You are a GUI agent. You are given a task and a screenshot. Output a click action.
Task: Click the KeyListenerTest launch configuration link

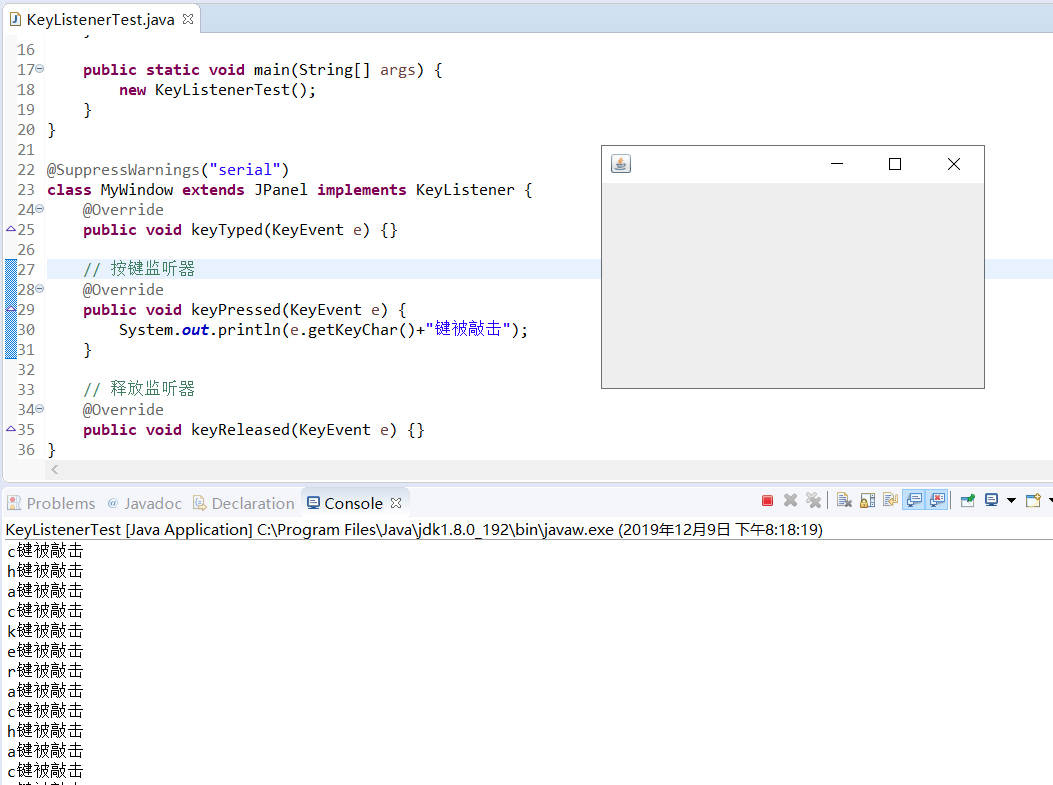[x=60, y=529]
